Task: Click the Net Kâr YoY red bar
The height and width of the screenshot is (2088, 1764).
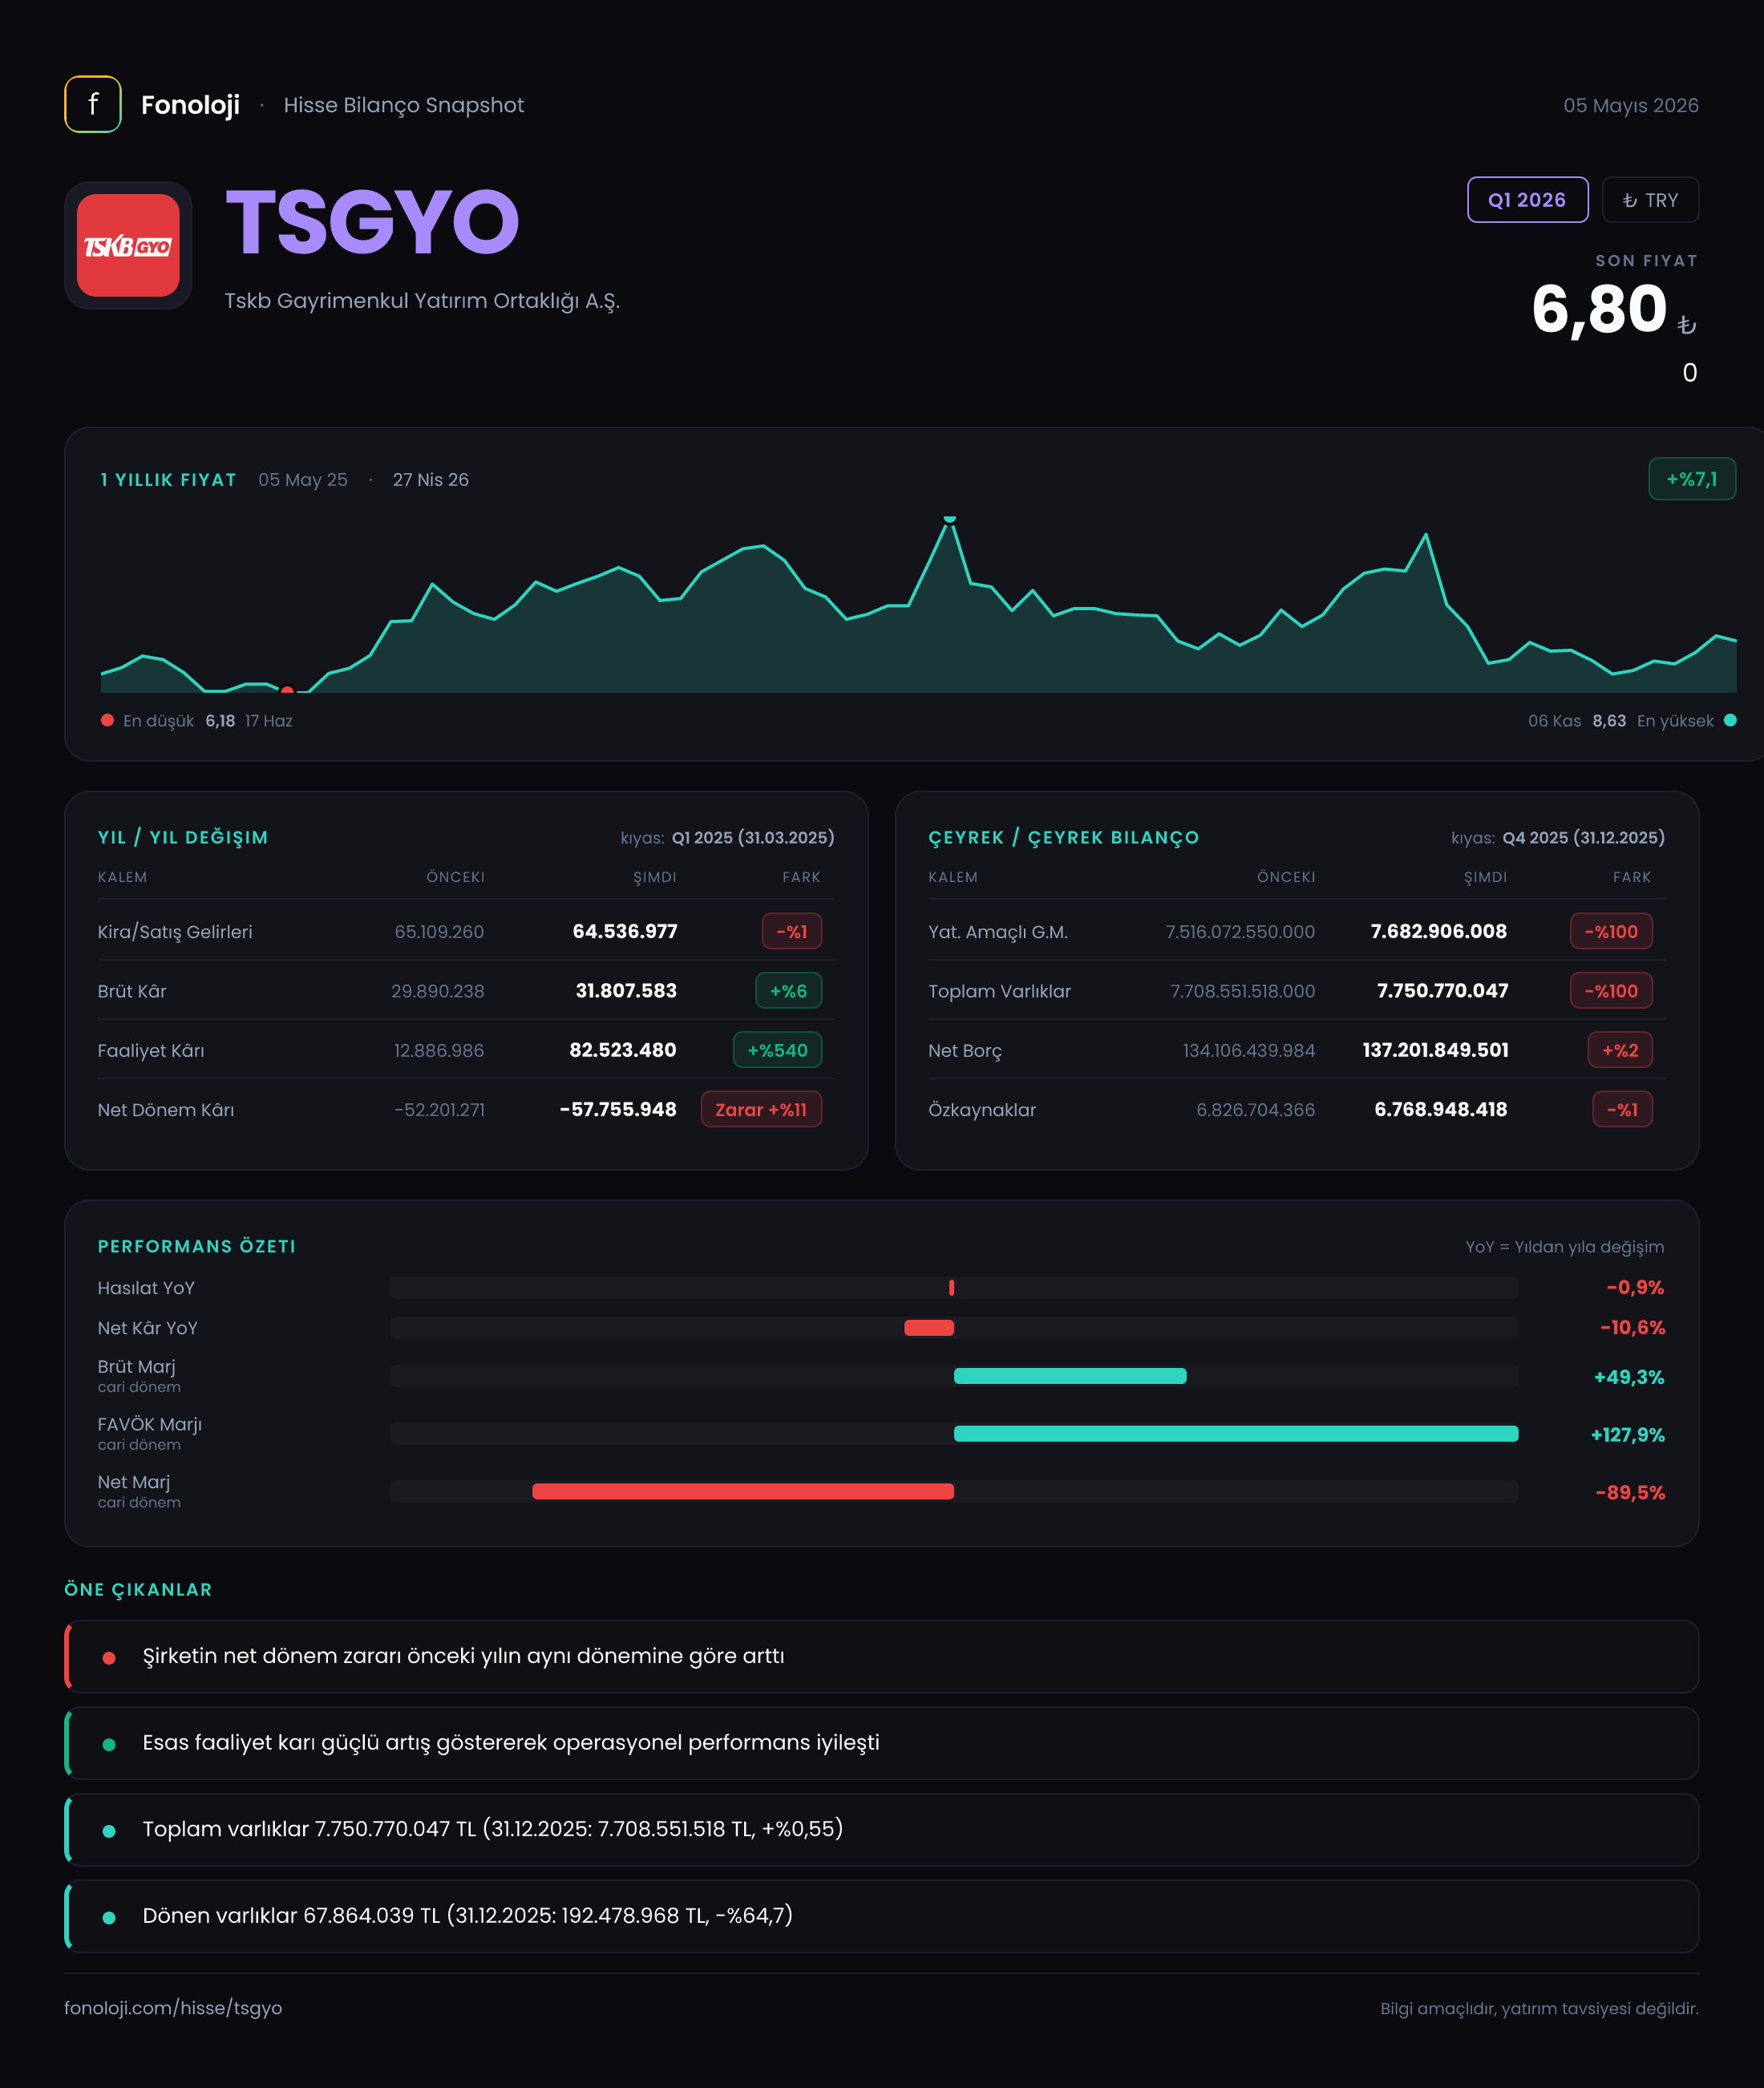Action: pyautogui.click(x=929, y=1328)
